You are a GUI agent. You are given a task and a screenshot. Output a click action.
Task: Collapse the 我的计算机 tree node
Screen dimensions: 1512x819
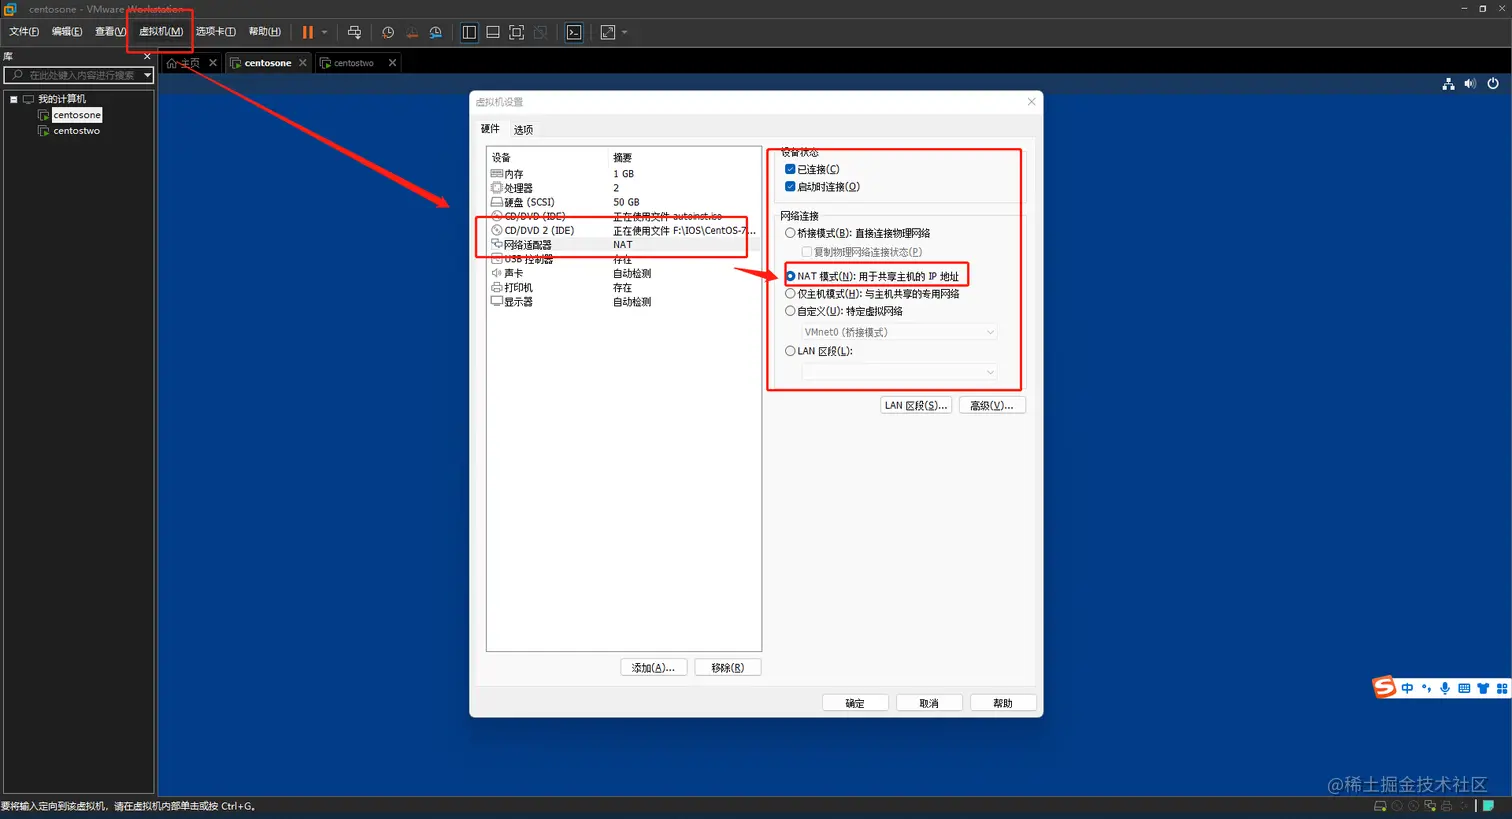14,99
